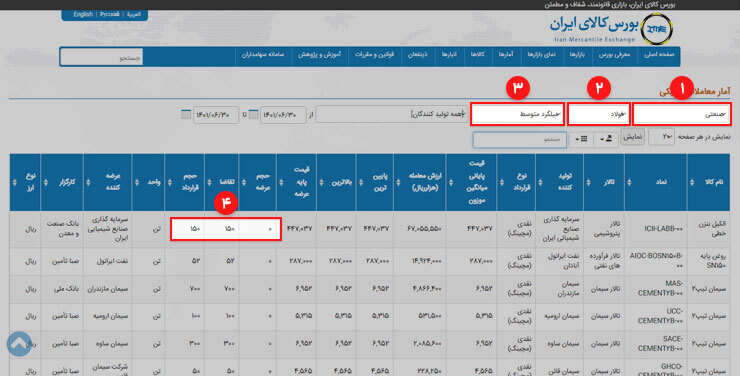Open the export dropdown next to نمایش

coord(606,139)
